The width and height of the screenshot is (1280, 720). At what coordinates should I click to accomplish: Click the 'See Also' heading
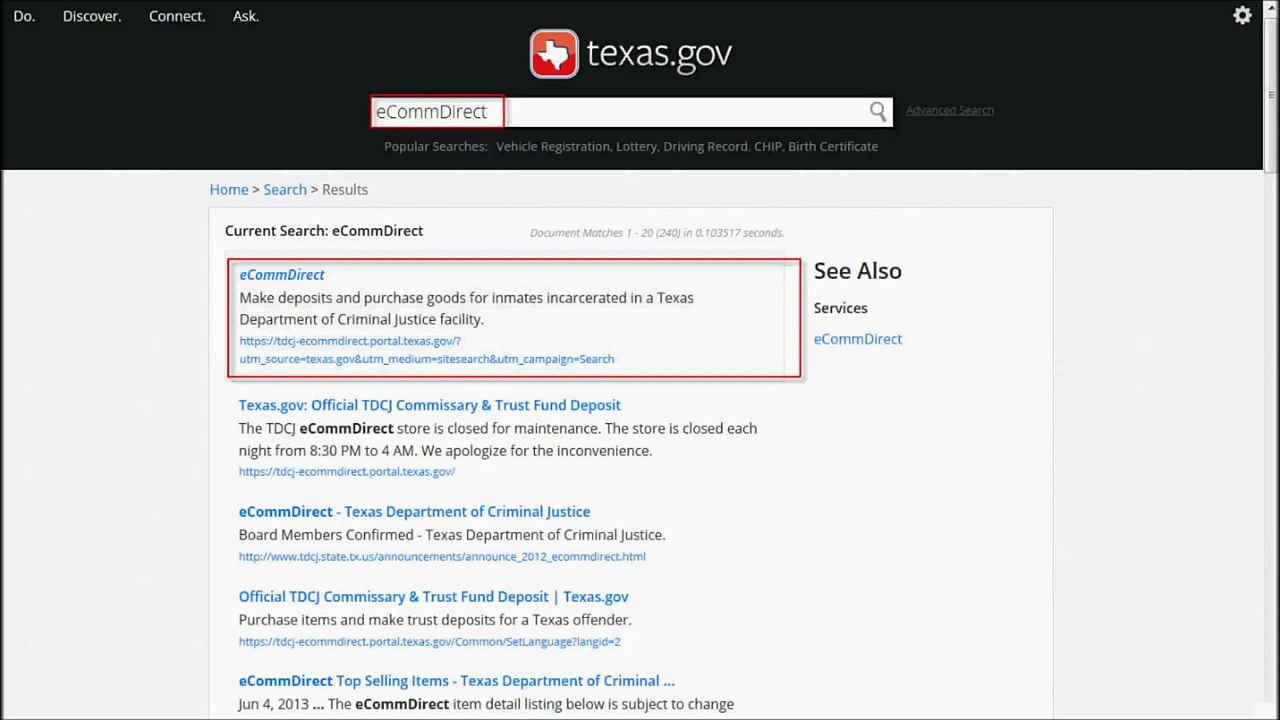[857, 271]
